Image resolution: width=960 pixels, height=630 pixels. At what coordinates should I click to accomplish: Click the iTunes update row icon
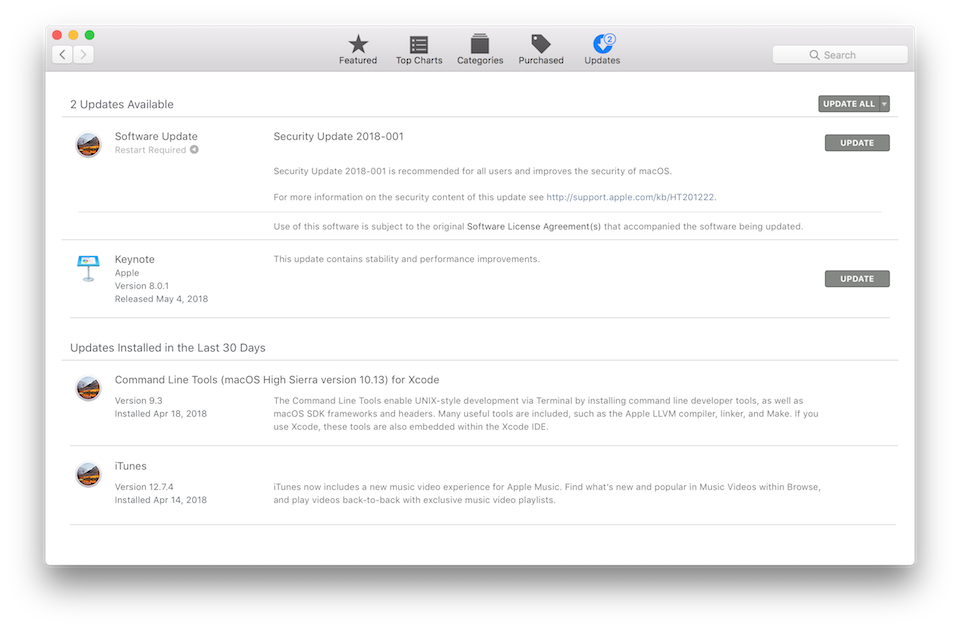[88, 474]
